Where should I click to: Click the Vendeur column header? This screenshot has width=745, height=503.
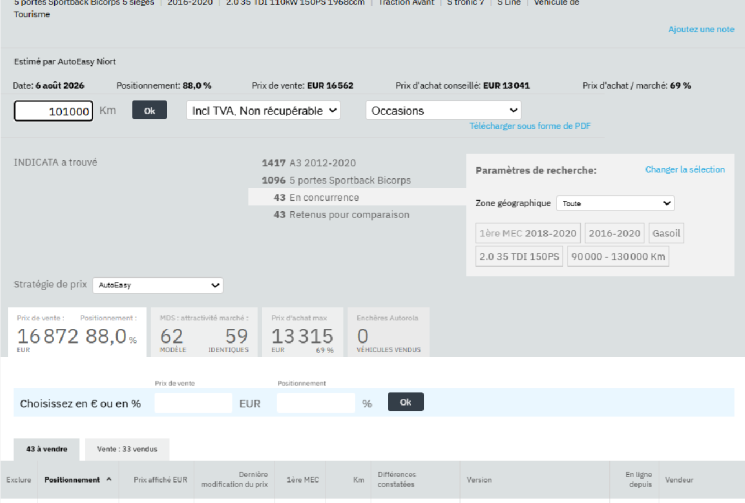tap(679, 480)
